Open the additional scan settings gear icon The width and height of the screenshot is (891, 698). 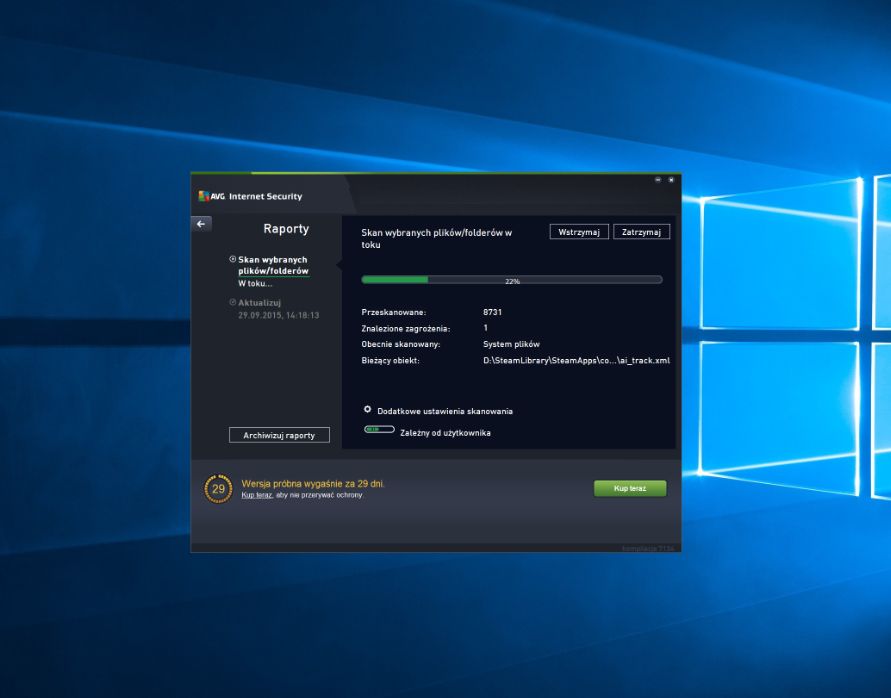pos(367,409)
